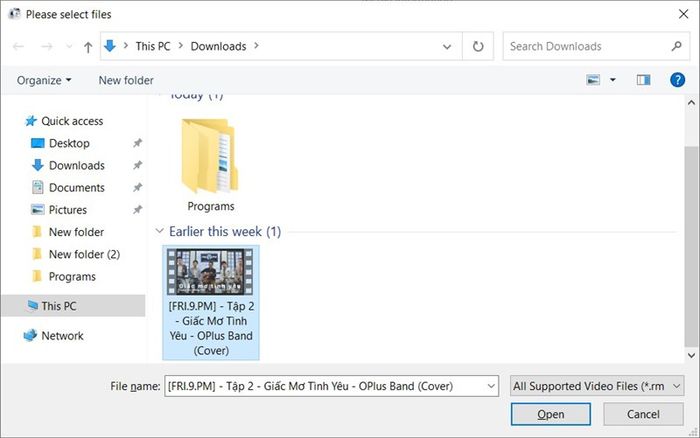Open Programs in the sidebar
Viewport: 700px width, 438px height.
pyautogui.click(x=72, y=277)
